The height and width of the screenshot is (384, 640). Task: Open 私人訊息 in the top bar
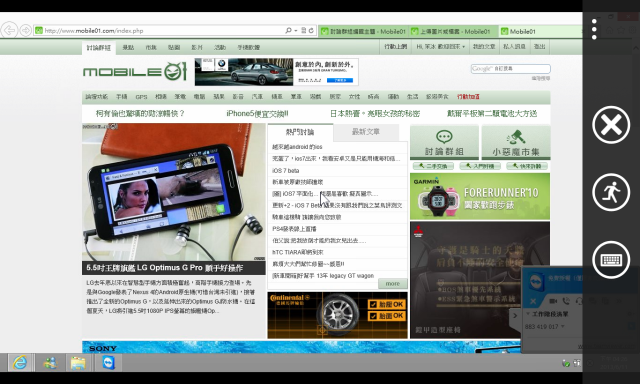pyautogui.click(x=514, y=47)
